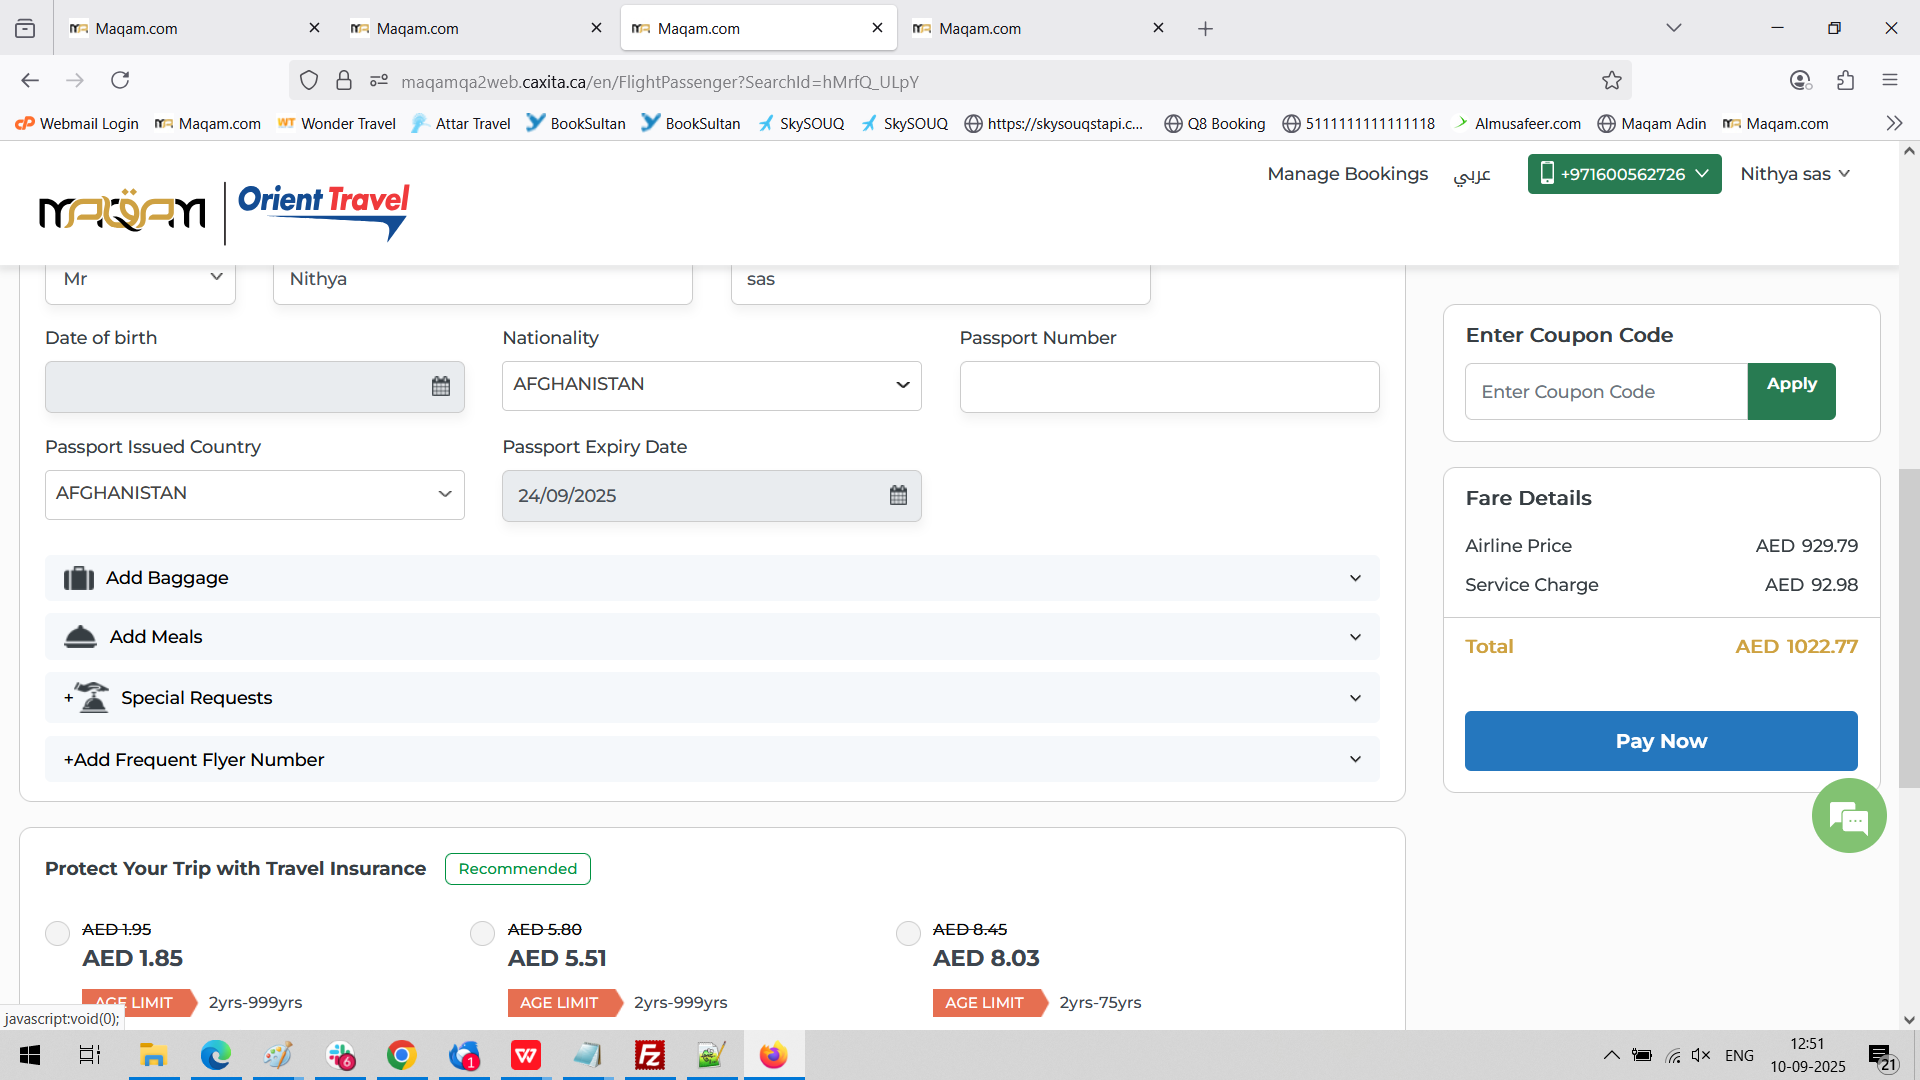This screenshot has width=1920, height=1080.
Task: Open the green live chat bubble
Action: 1849,816
